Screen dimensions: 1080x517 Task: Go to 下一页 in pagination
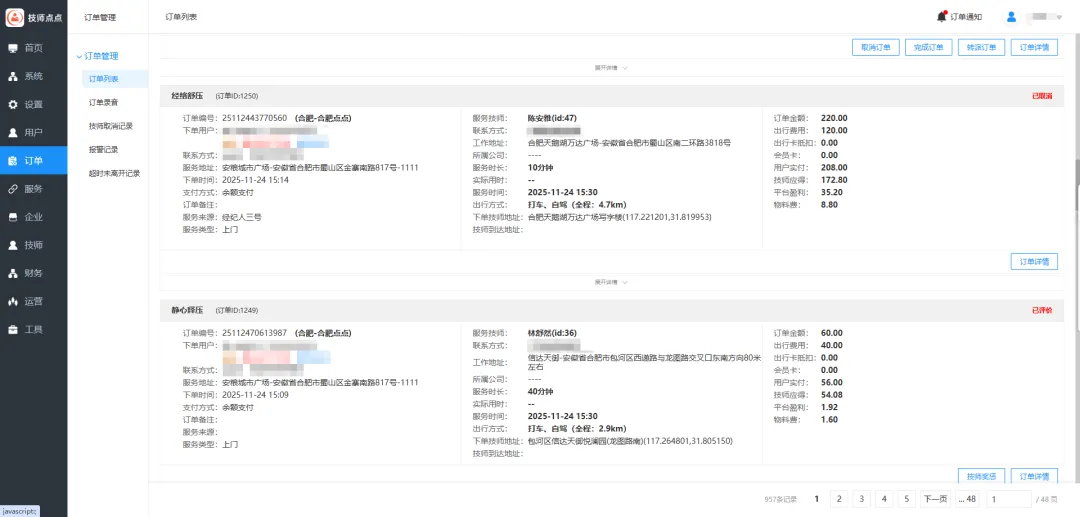coord(934,499)
